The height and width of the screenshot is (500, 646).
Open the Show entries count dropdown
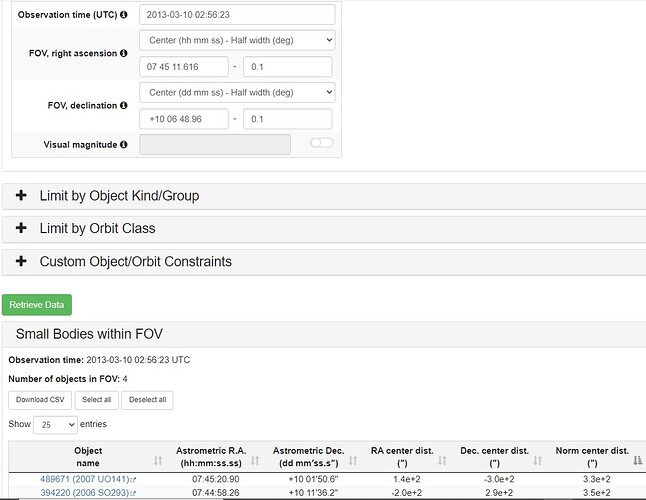pyautogui.click(x=55, y=425)
